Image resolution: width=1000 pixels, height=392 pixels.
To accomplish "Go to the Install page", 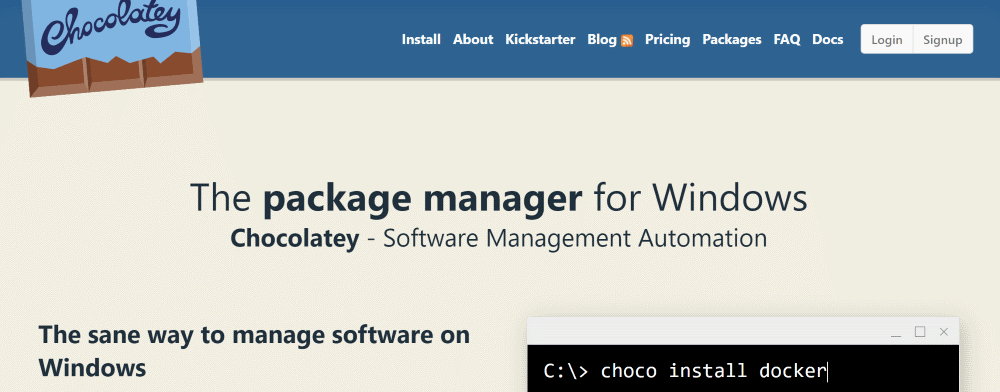I will (421, 40).
